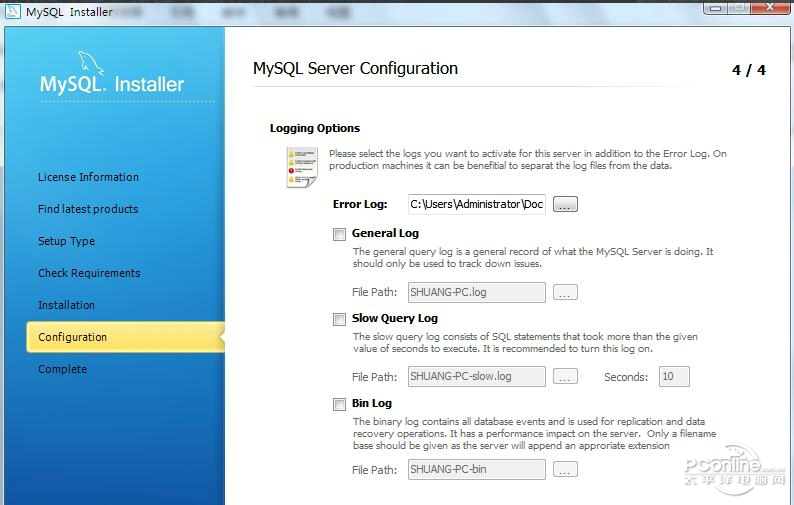
Task: Select the highlighted Configuration step
Action: pos(126,337)
